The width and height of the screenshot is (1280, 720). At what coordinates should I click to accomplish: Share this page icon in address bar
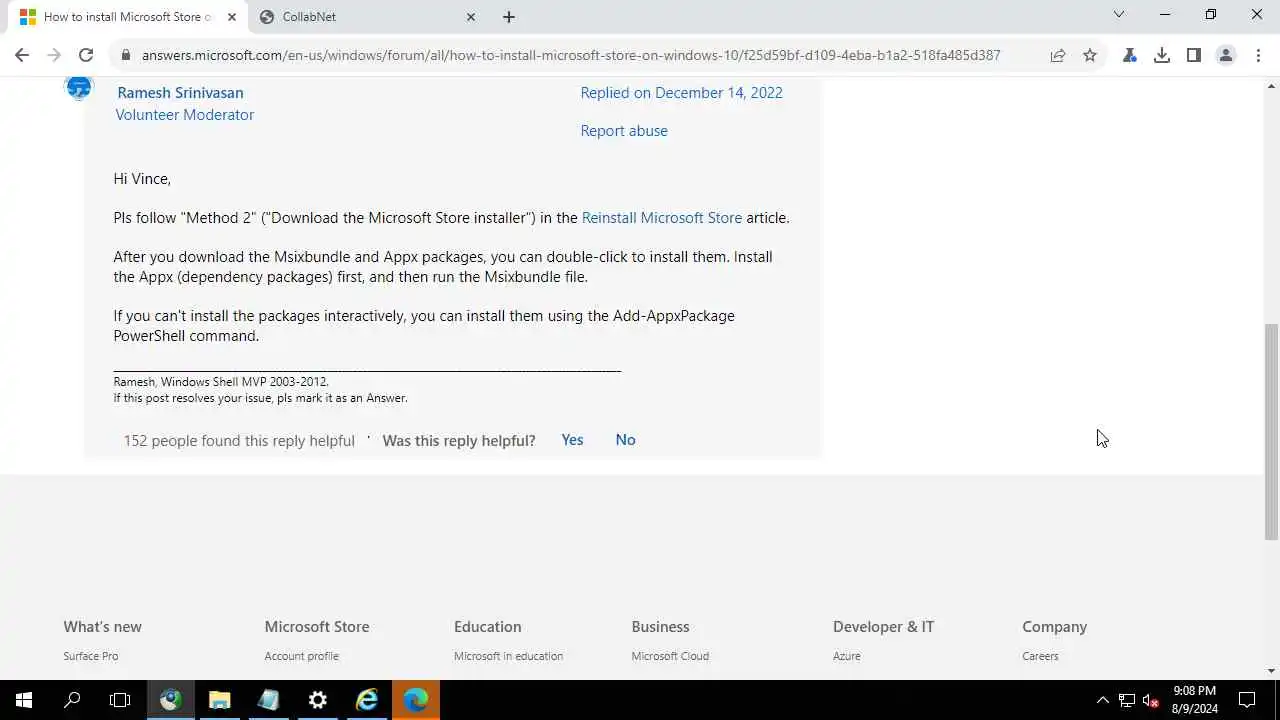click(x=1058, y=55)
